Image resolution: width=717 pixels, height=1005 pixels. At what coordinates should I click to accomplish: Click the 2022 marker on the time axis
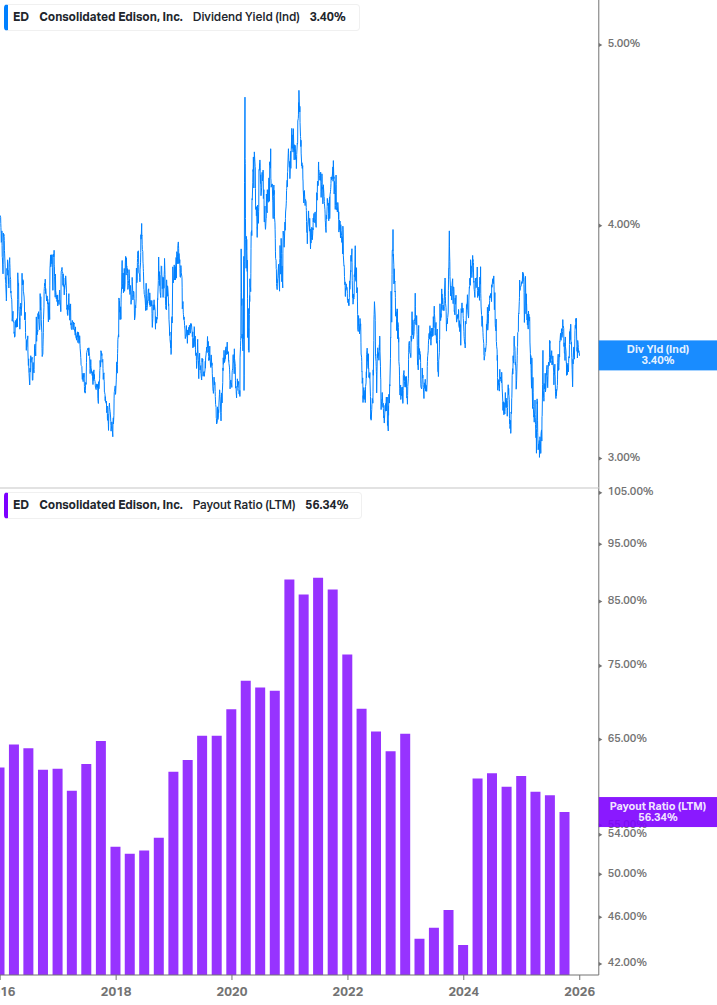pos(348,992)
